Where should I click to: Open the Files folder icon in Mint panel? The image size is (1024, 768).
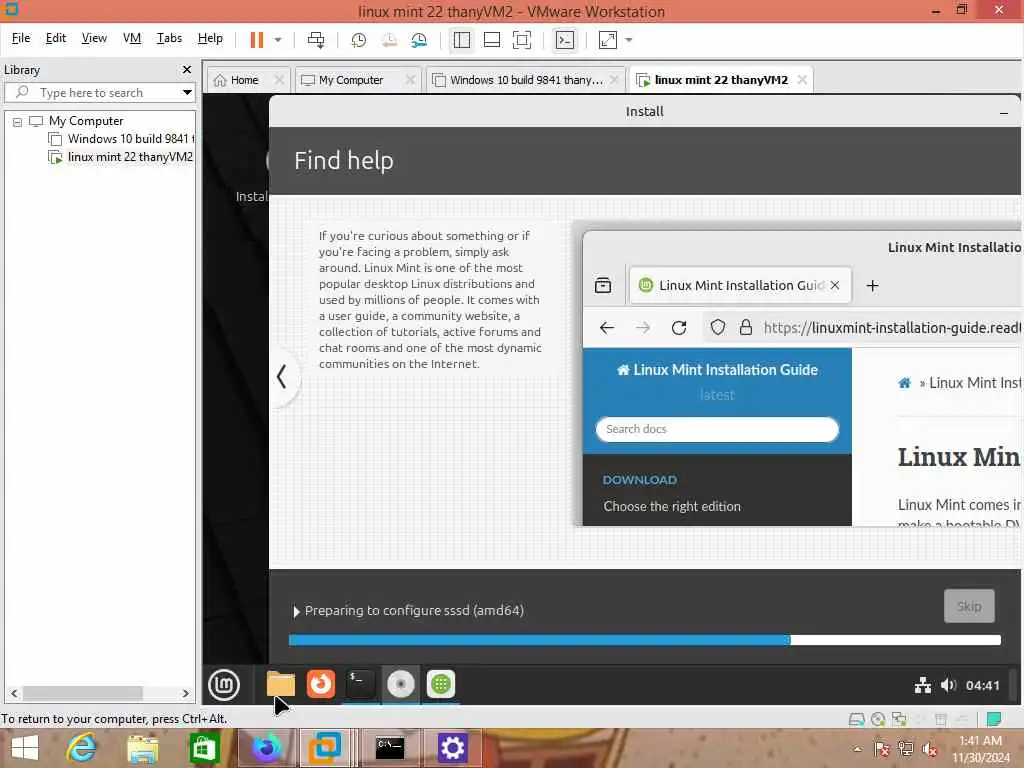(x=281, y=684)
